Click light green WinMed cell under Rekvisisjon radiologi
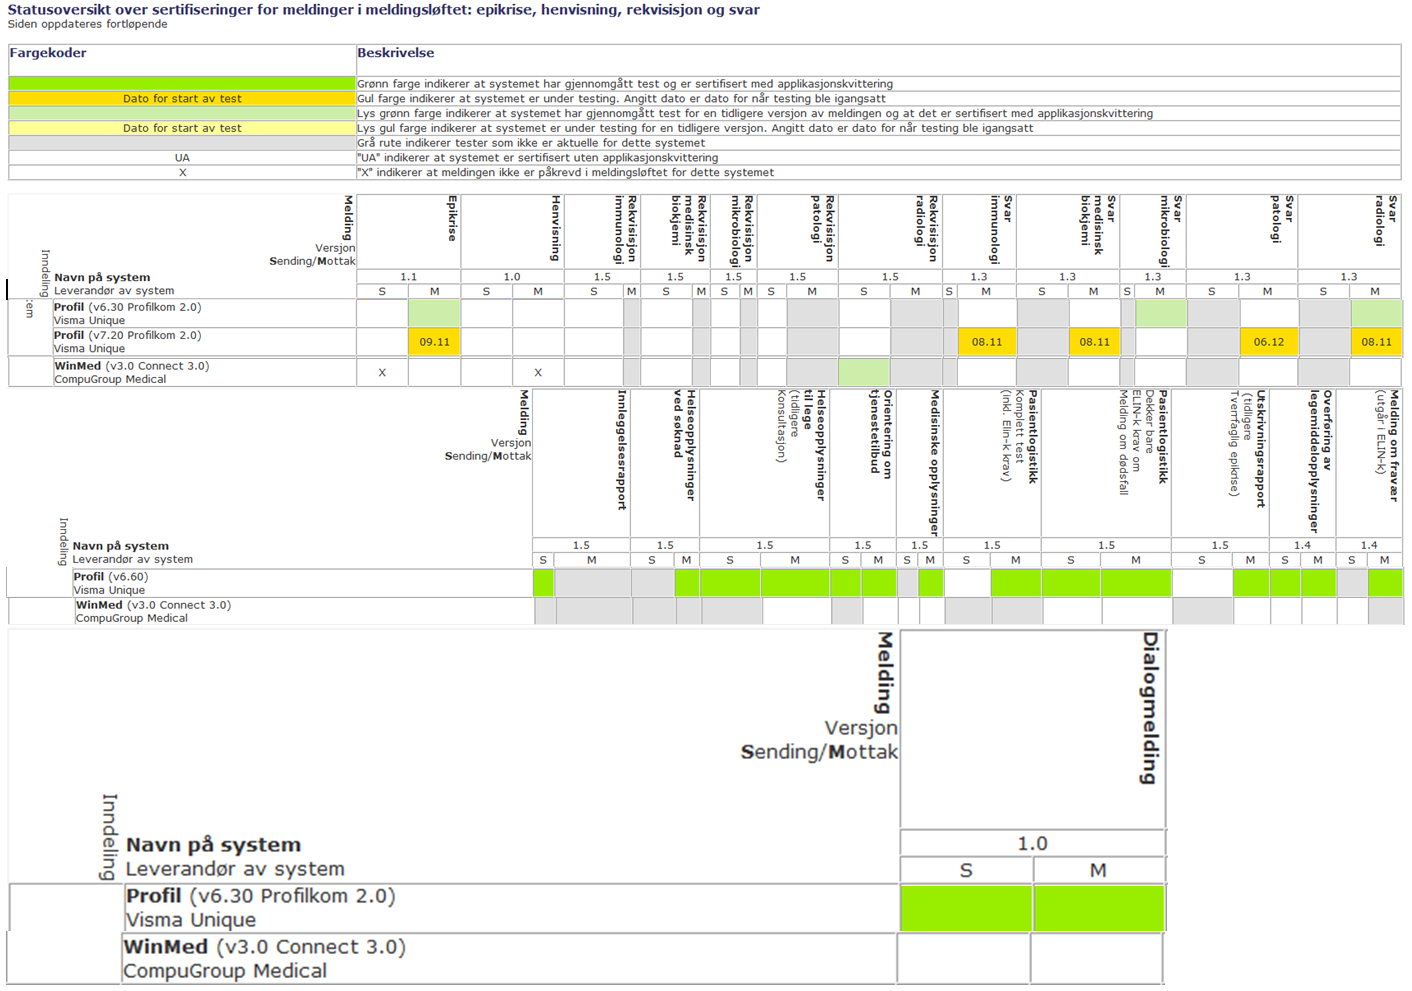 pyautogui.click(x=864, y=372)
